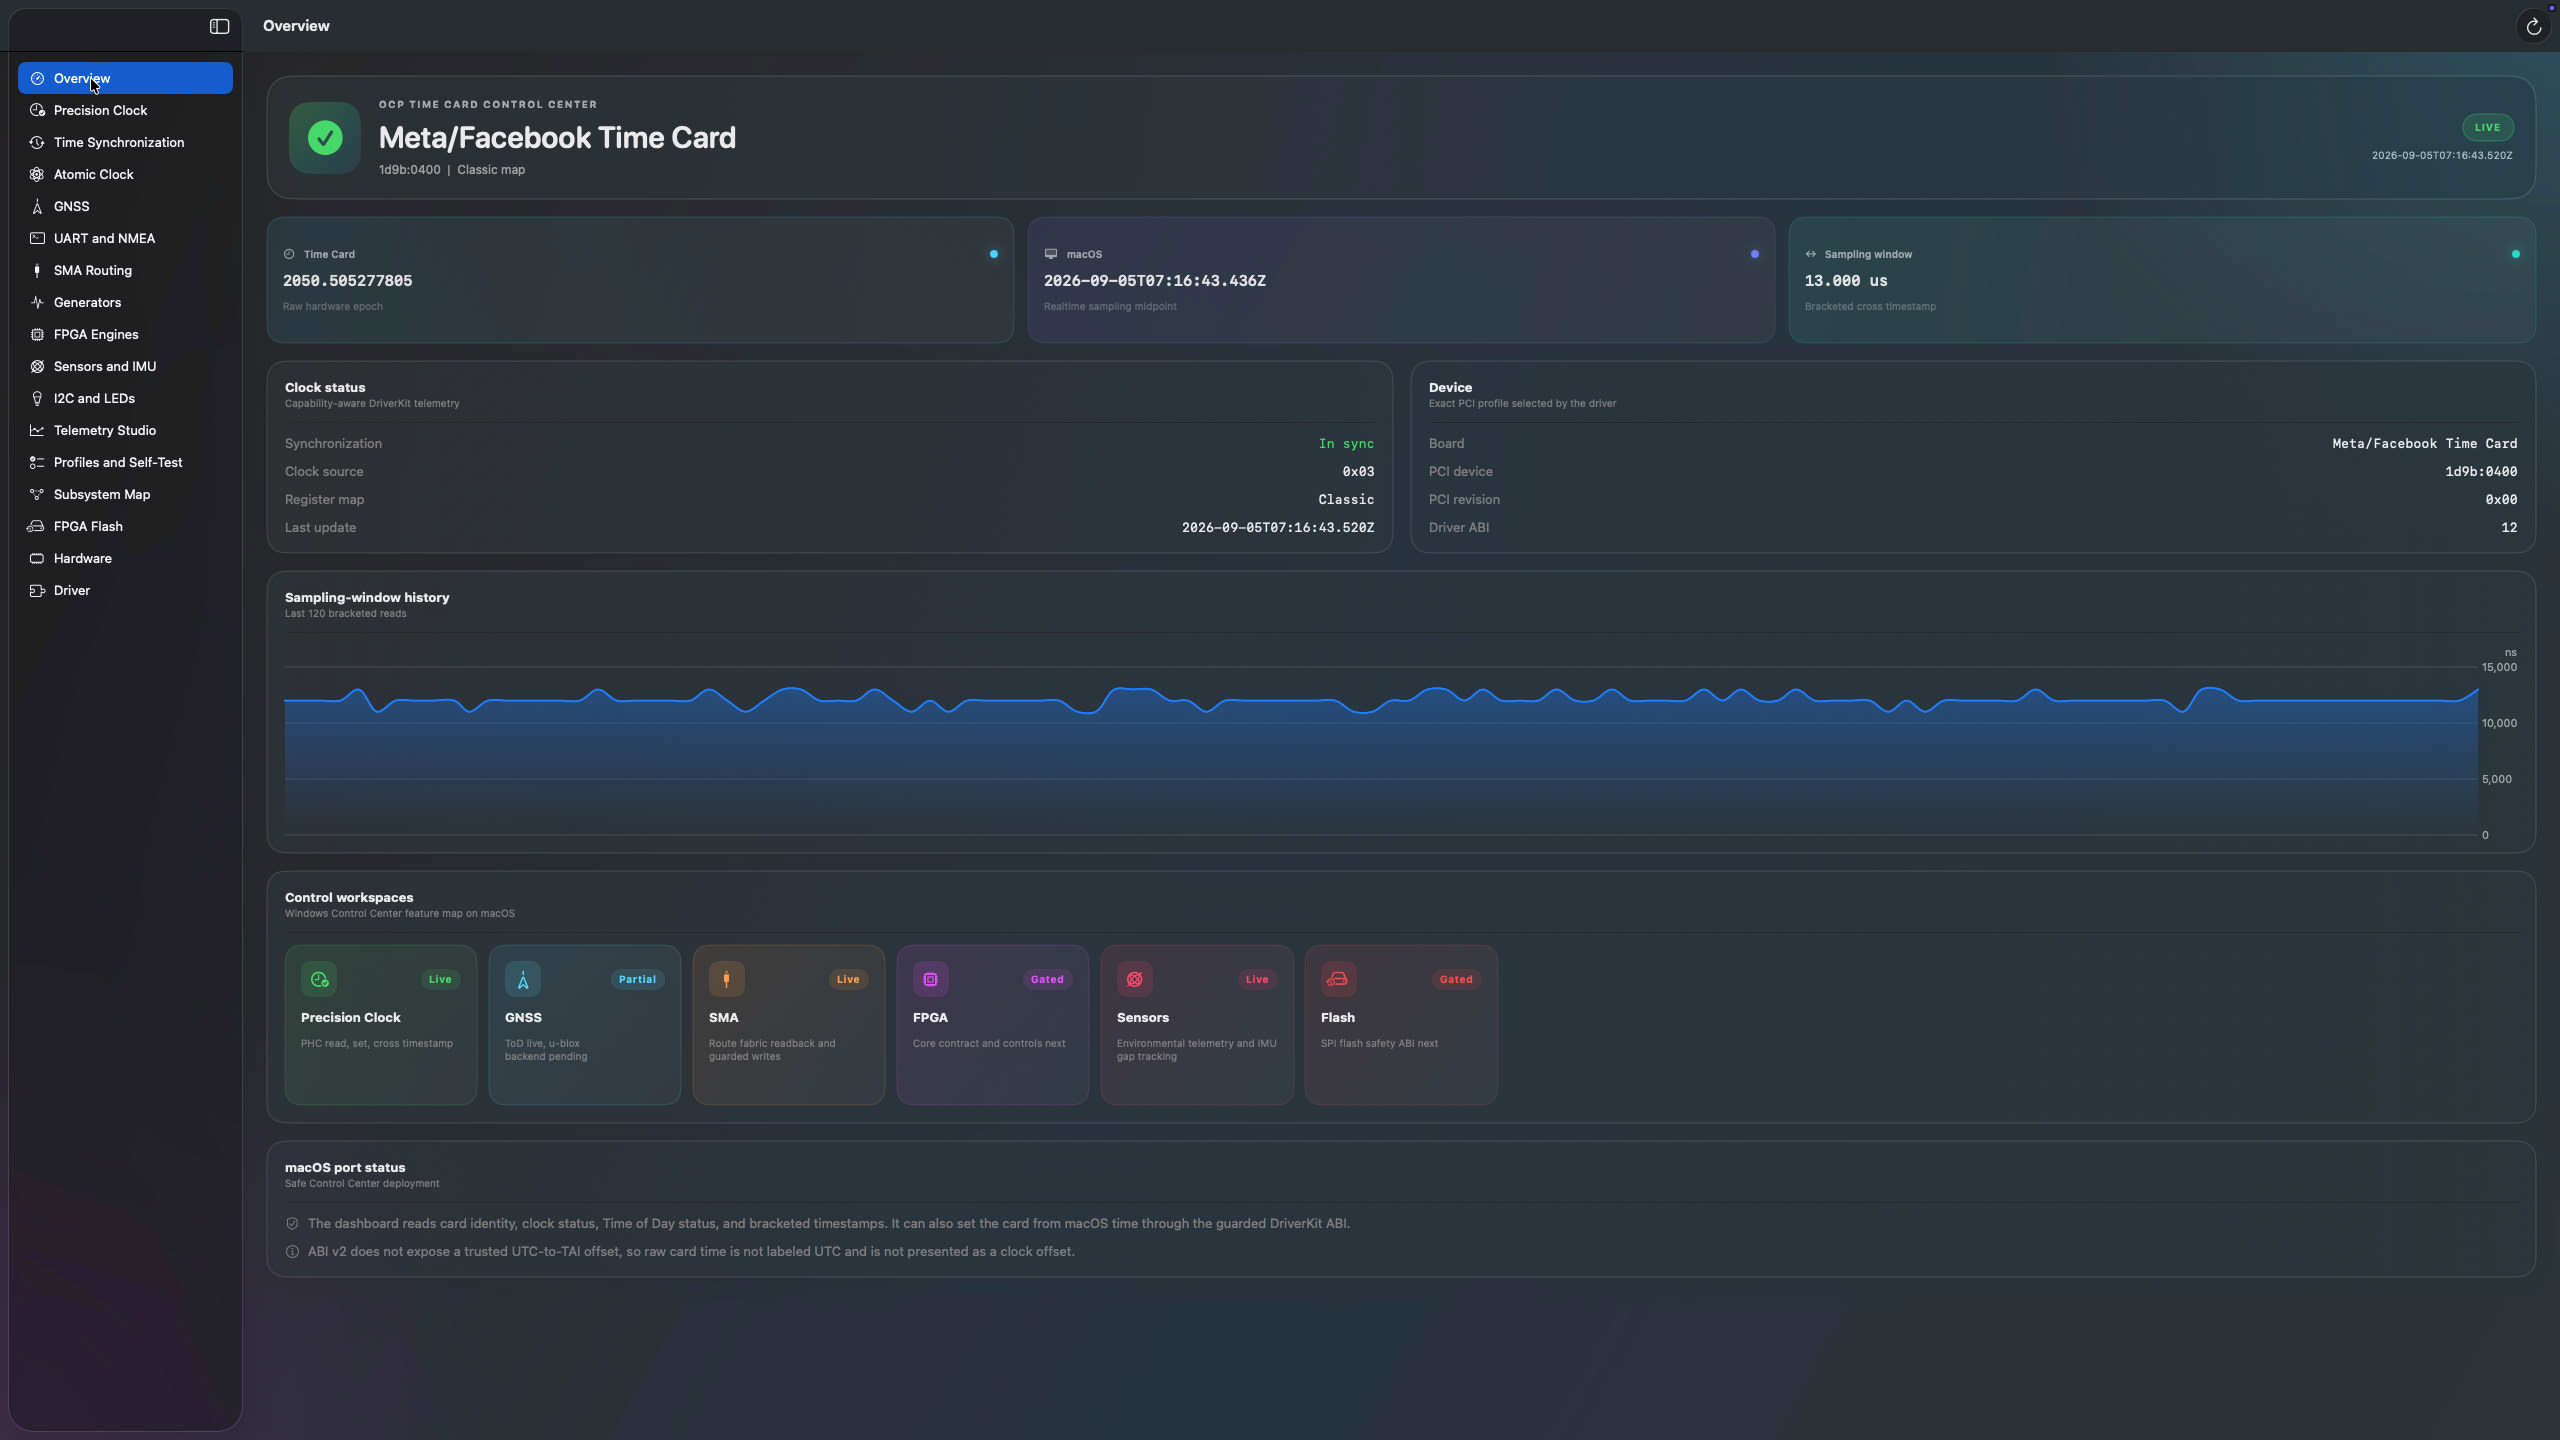Screen dimensions: 2560x1440
Task: Open the FPGA workspace card
Action: [992, 1025]
